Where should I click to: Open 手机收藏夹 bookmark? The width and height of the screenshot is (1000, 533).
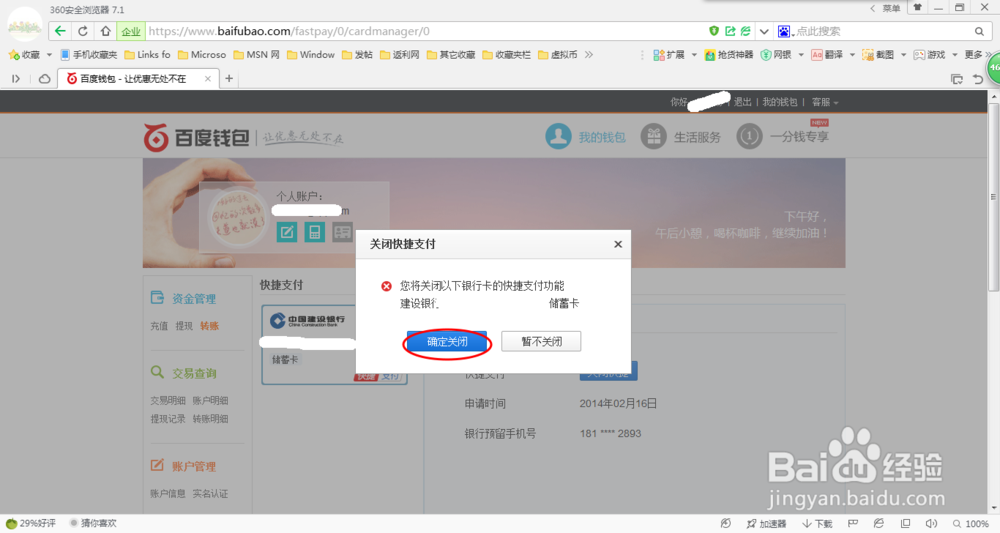click(89, 55)
